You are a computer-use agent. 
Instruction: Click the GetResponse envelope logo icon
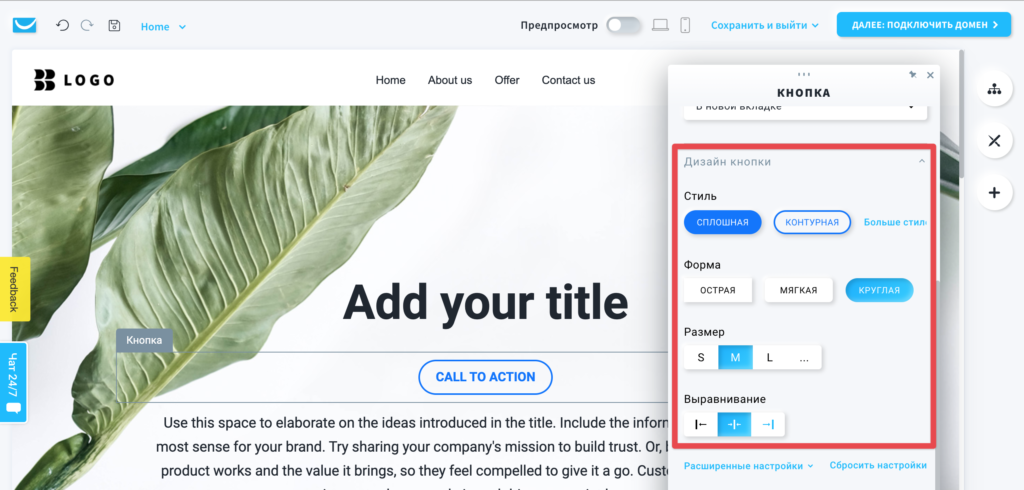24,25
